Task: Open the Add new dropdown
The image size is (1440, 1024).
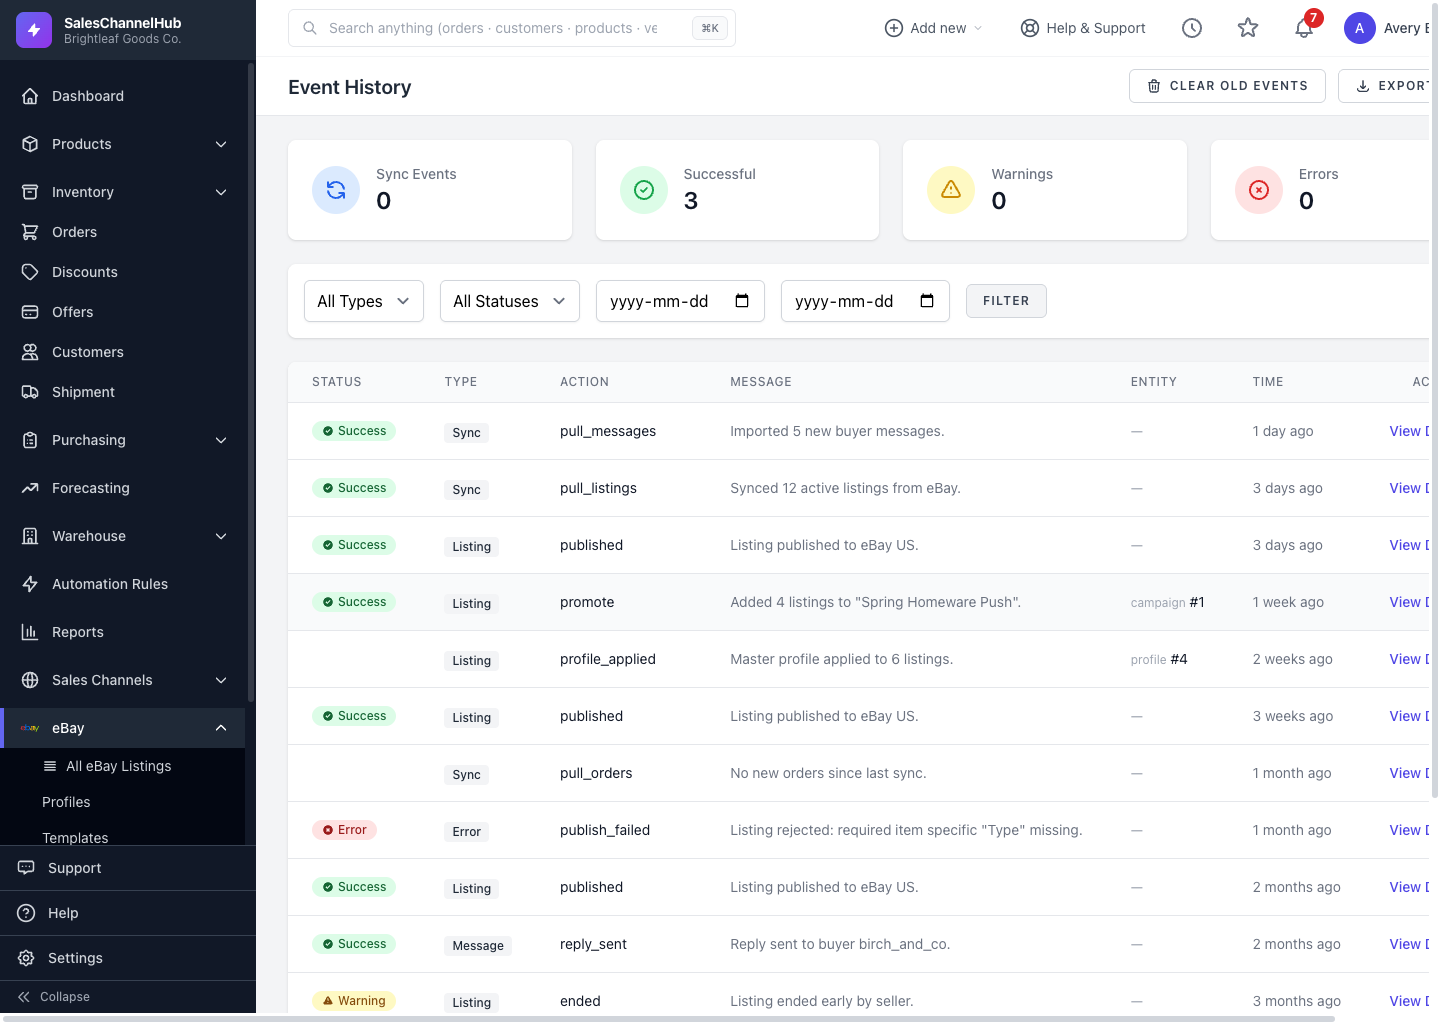Action: [x=934, y=28]
